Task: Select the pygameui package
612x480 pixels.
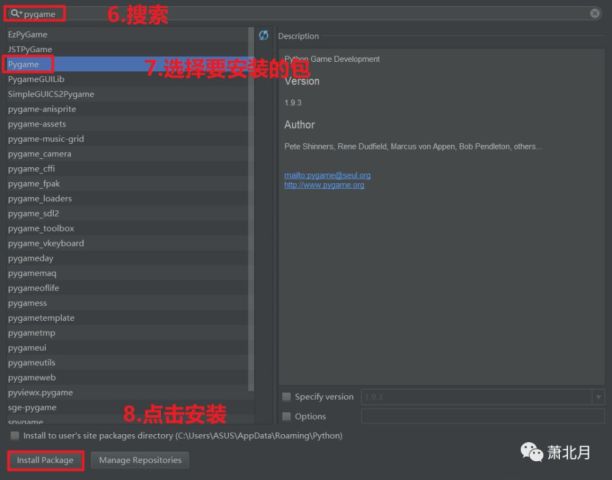Action: (127, 348)
